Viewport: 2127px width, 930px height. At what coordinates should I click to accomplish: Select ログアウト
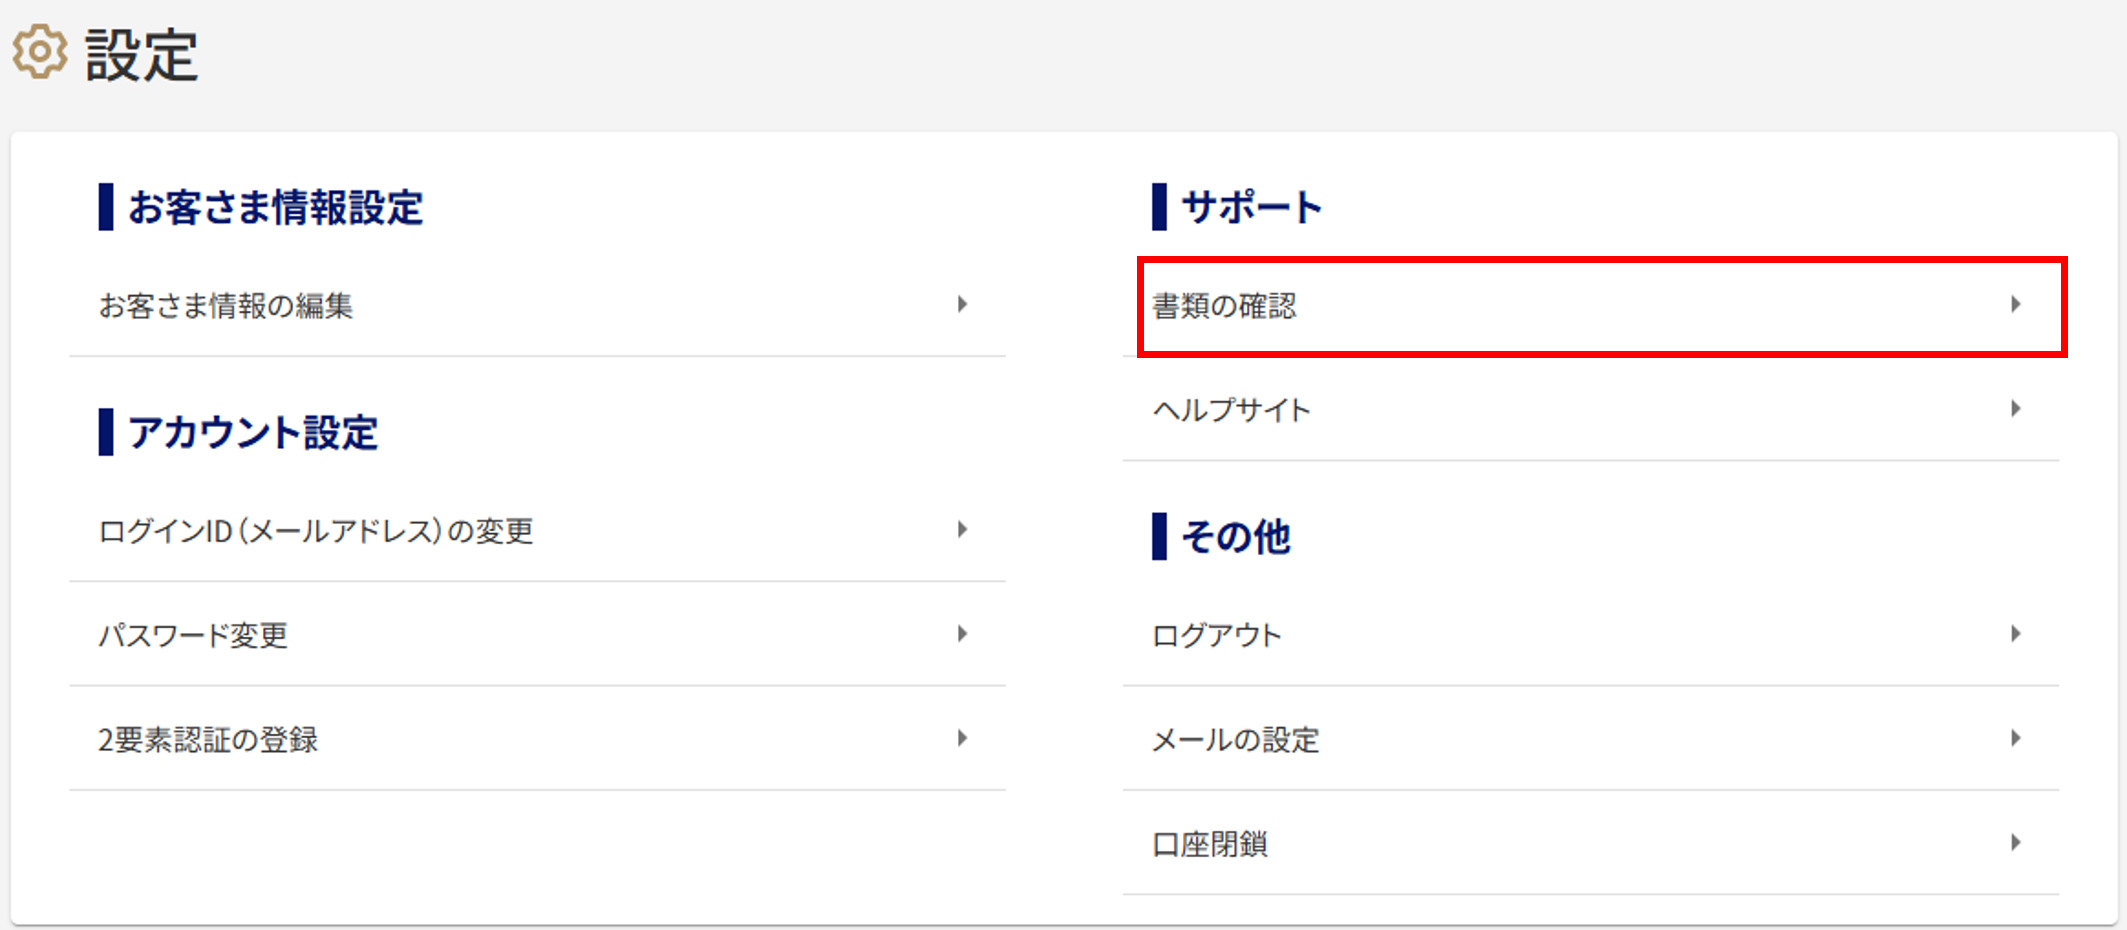(x=1591, y=634)
